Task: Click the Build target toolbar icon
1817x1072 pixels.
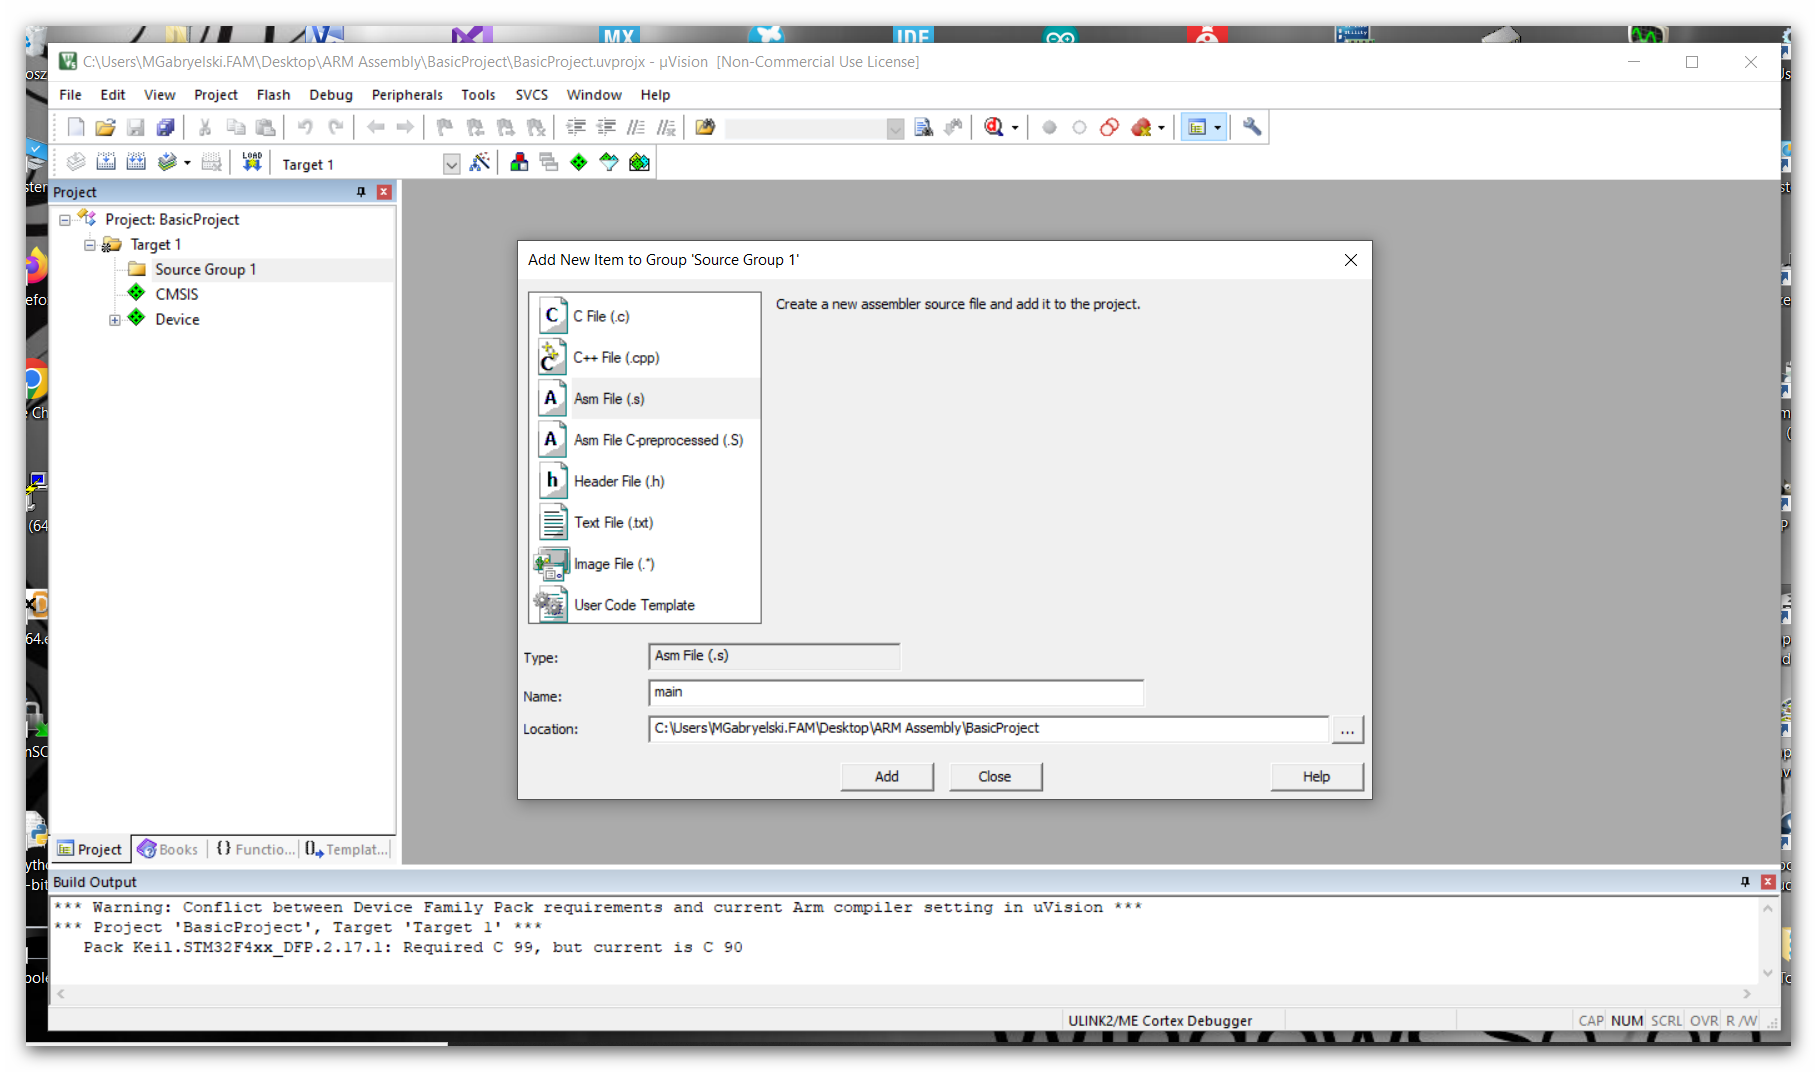Action: point(106,162)
